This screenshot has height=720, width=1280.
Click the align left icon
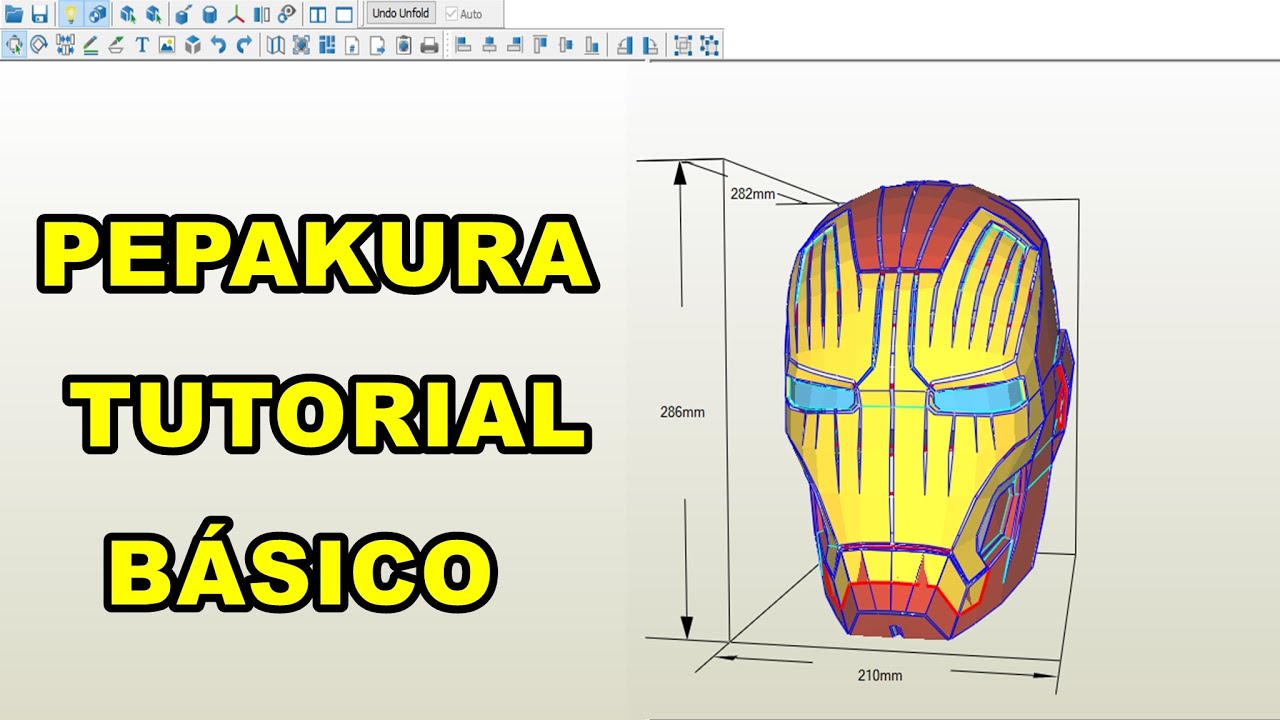462,44
